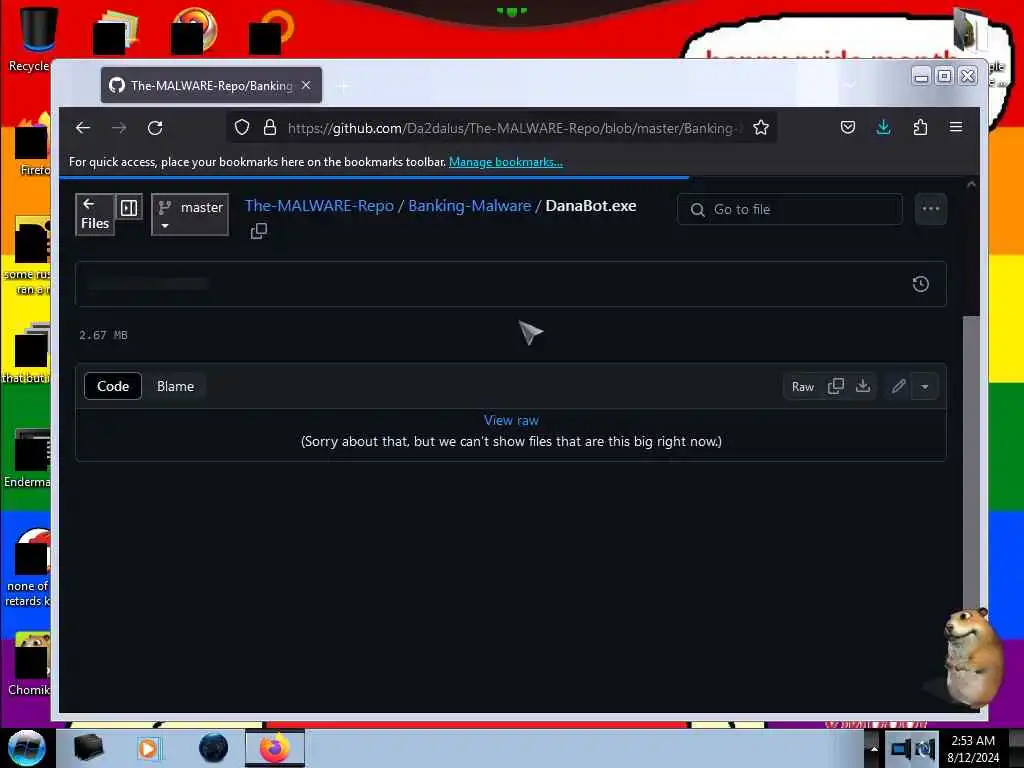Click the page vertical scrollbar thumb

(971, 462)
